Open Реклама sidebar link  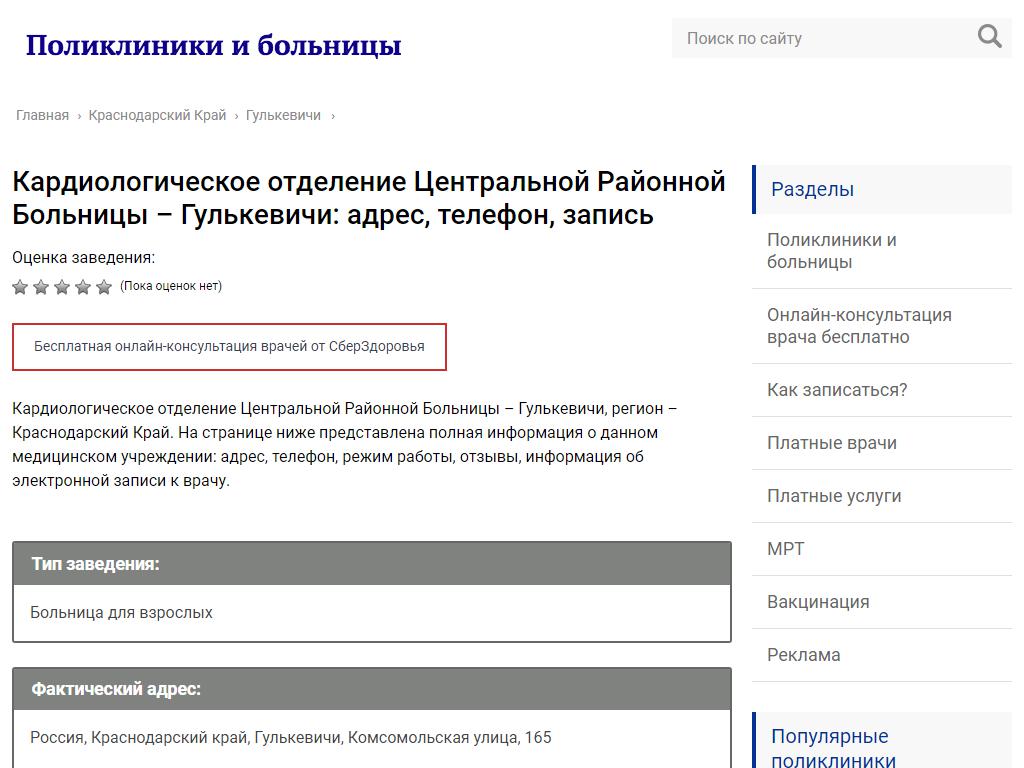tap(803, 655)
